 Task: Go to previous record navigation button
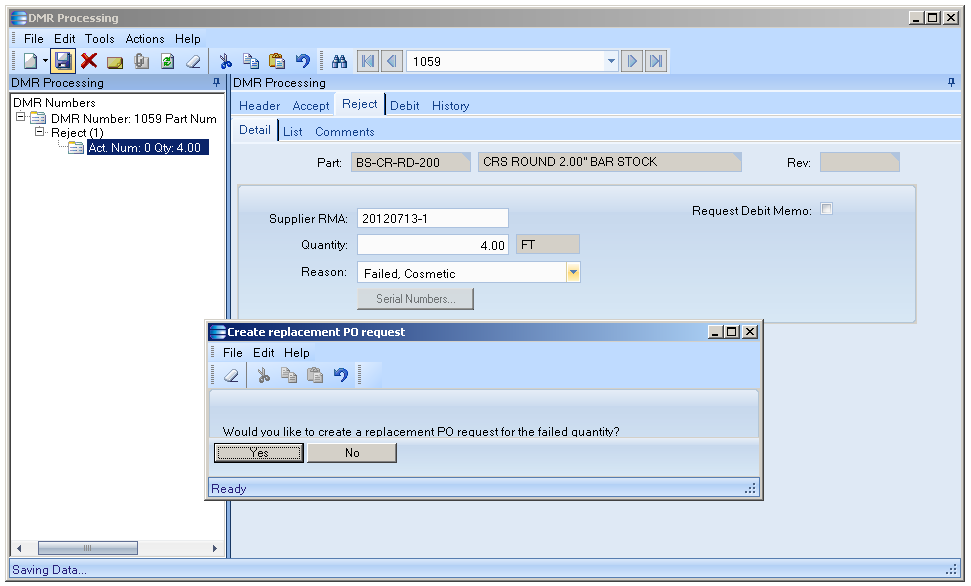point(392,61)
